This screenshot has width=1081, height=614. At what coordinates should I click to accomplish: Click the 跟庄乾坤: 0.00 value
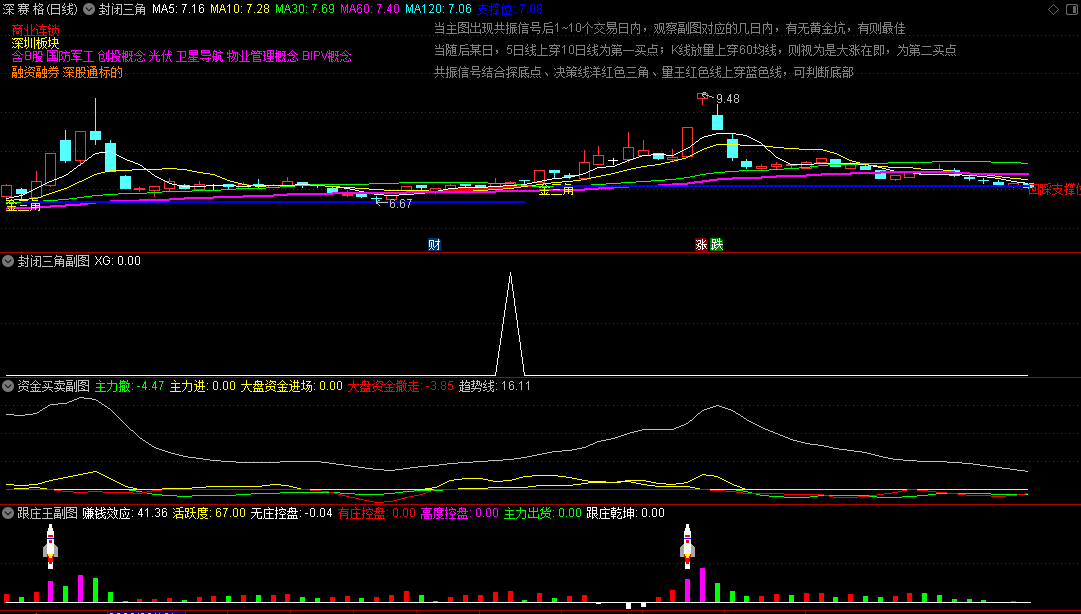click(x=625, y=513)
